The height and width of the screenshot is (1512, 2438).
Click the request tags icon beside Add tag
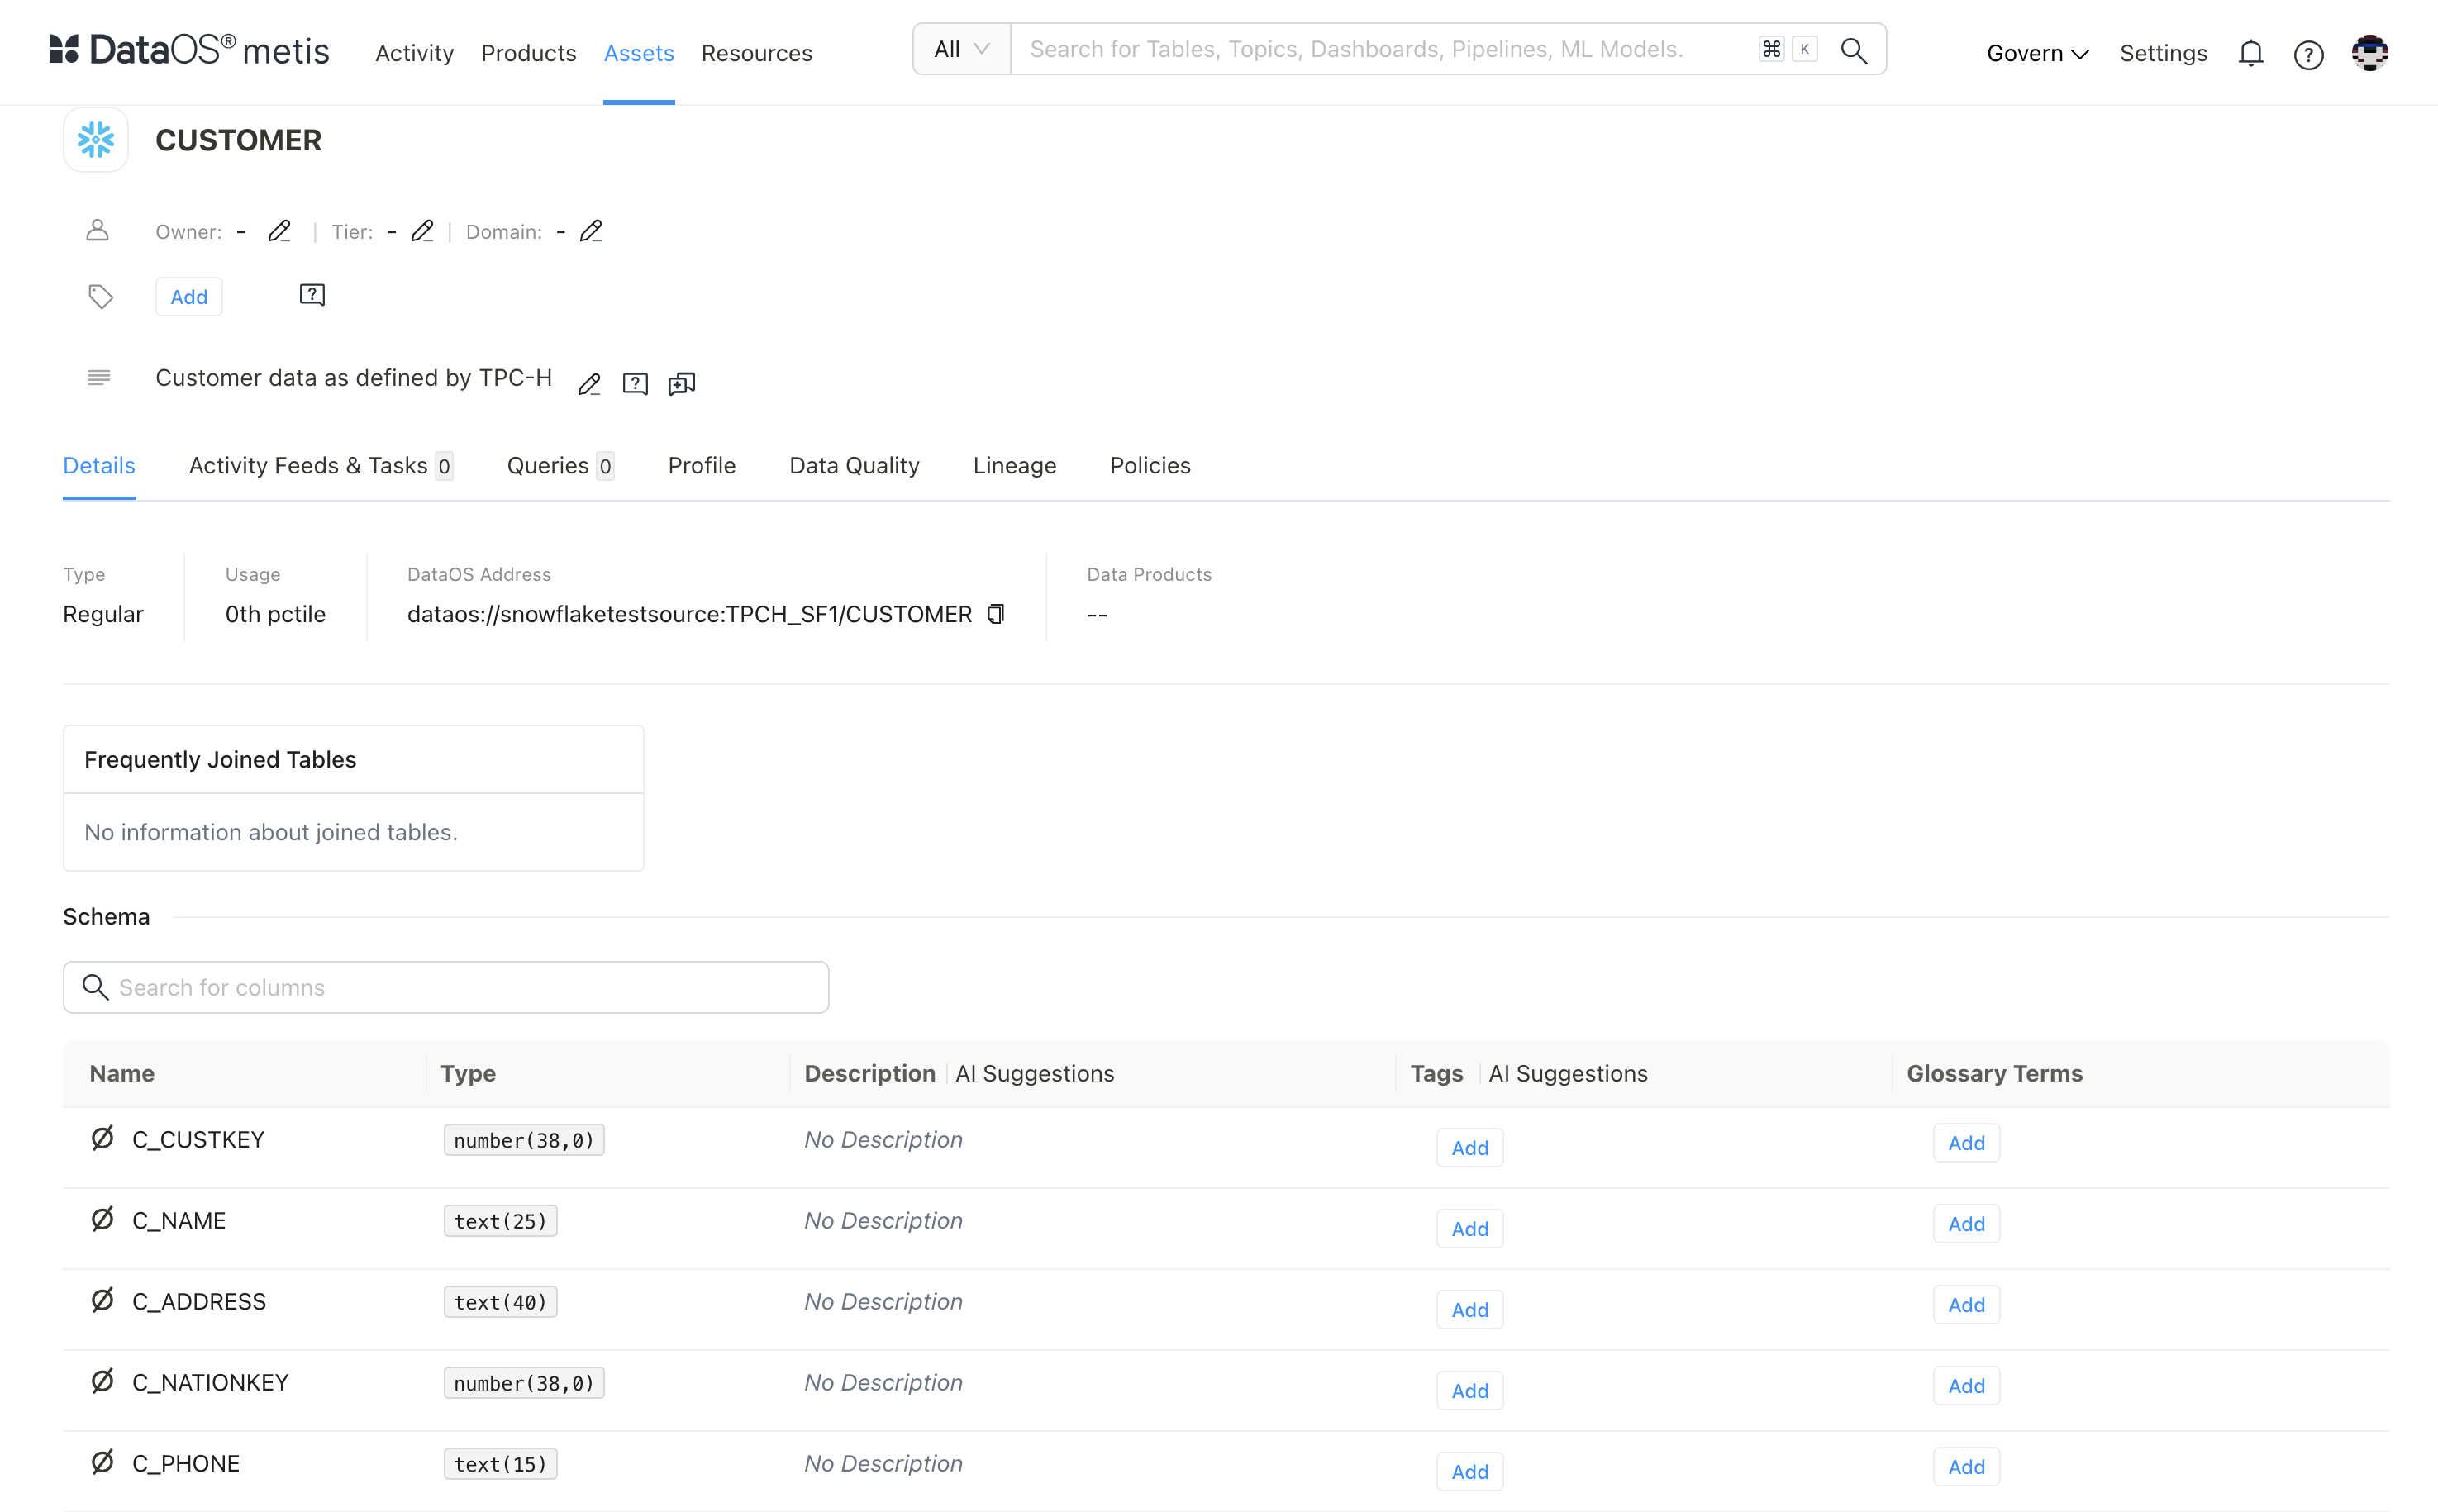pos(312,295)
